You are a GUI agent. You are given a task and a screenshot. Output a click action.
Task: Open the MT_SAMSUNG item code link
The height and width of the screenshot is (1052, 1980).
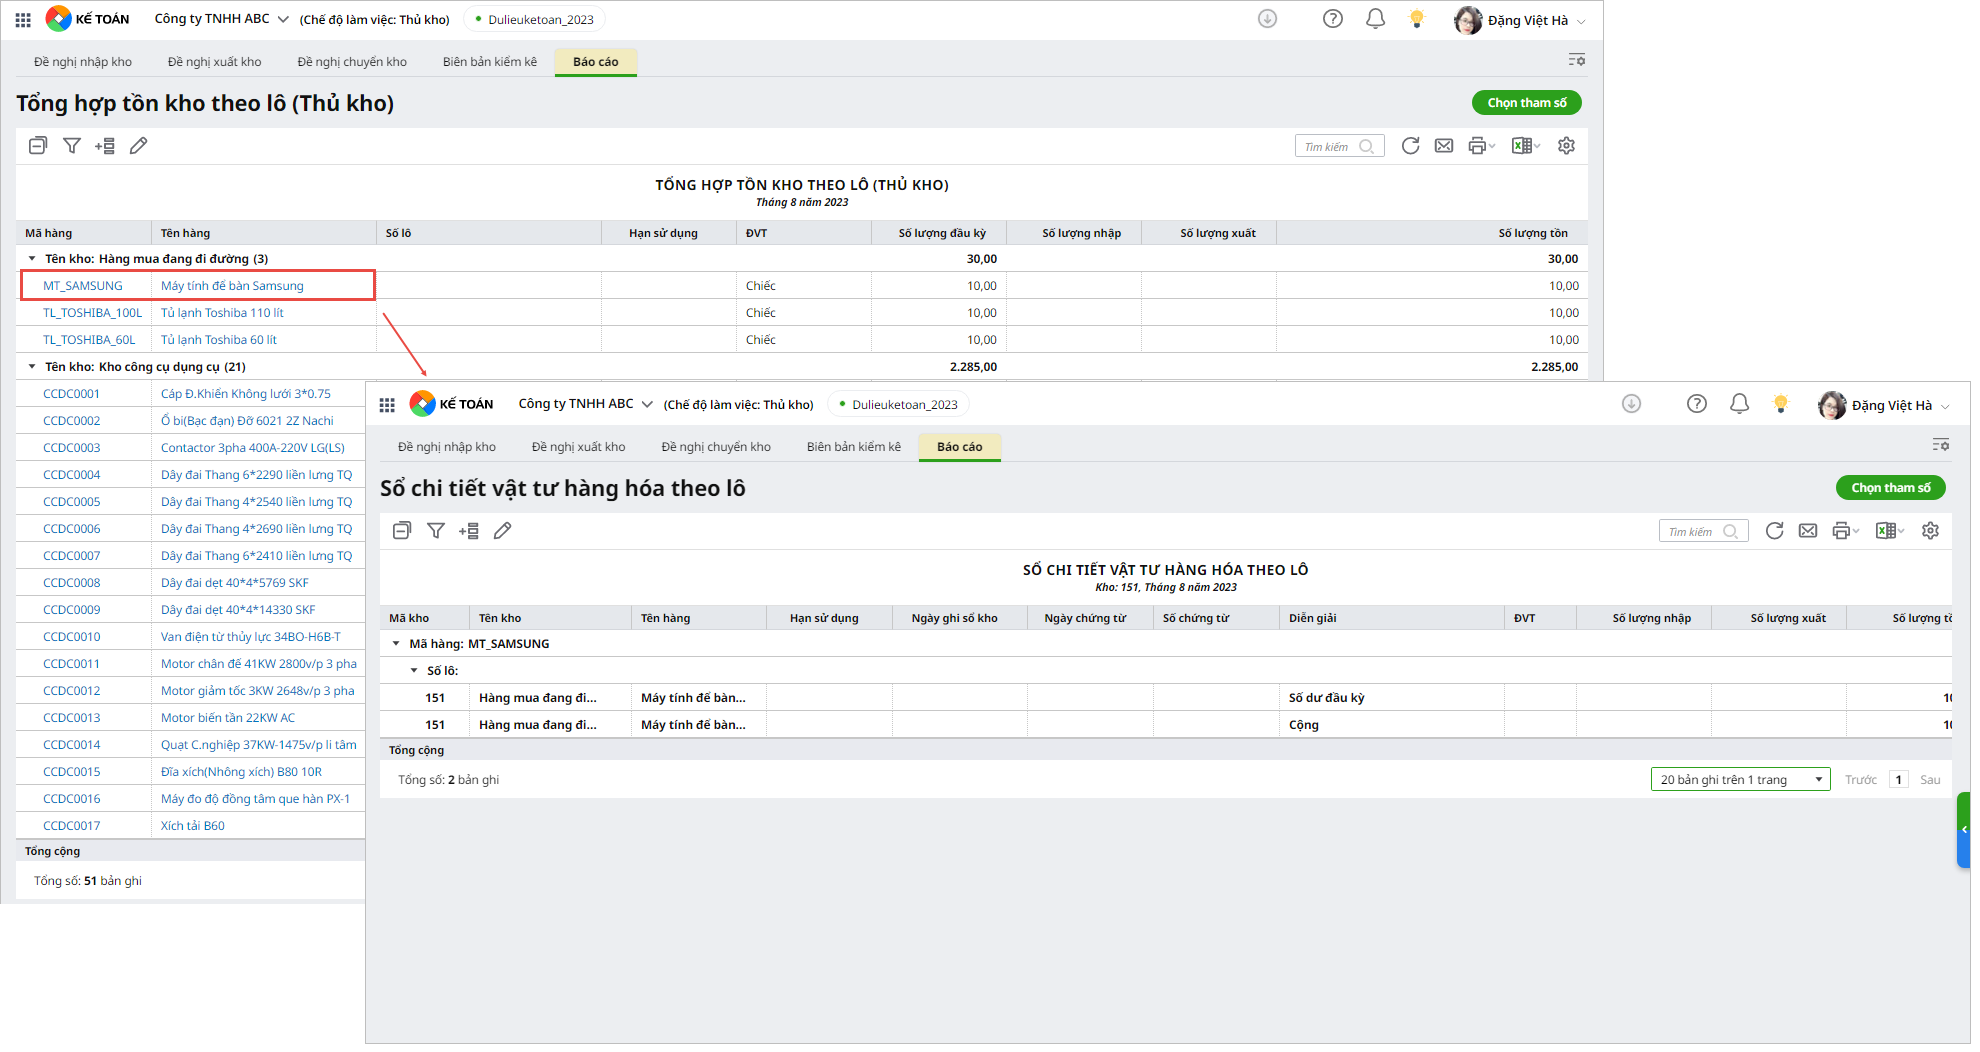click(x=83, y=286)
